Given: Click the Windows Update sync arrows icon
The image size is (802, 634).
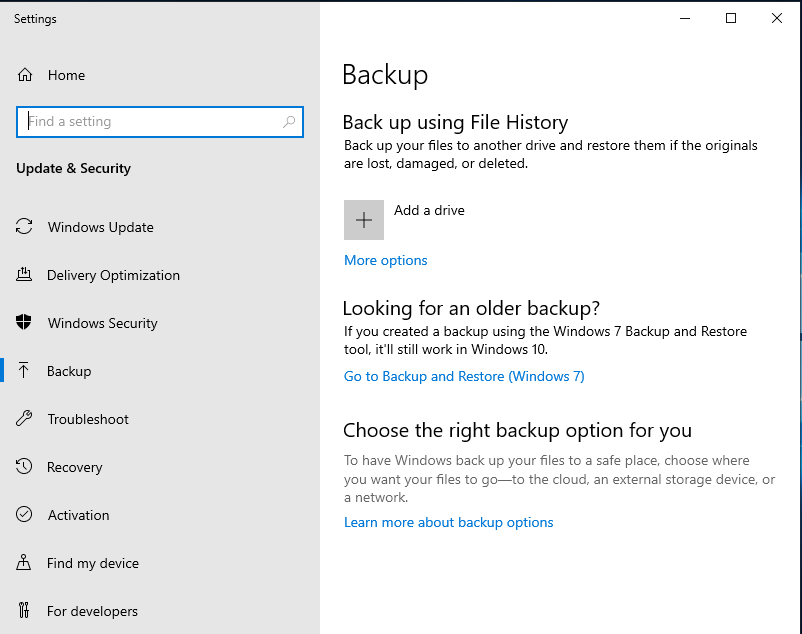Looking at the screenshot, I should click(25, 227).
